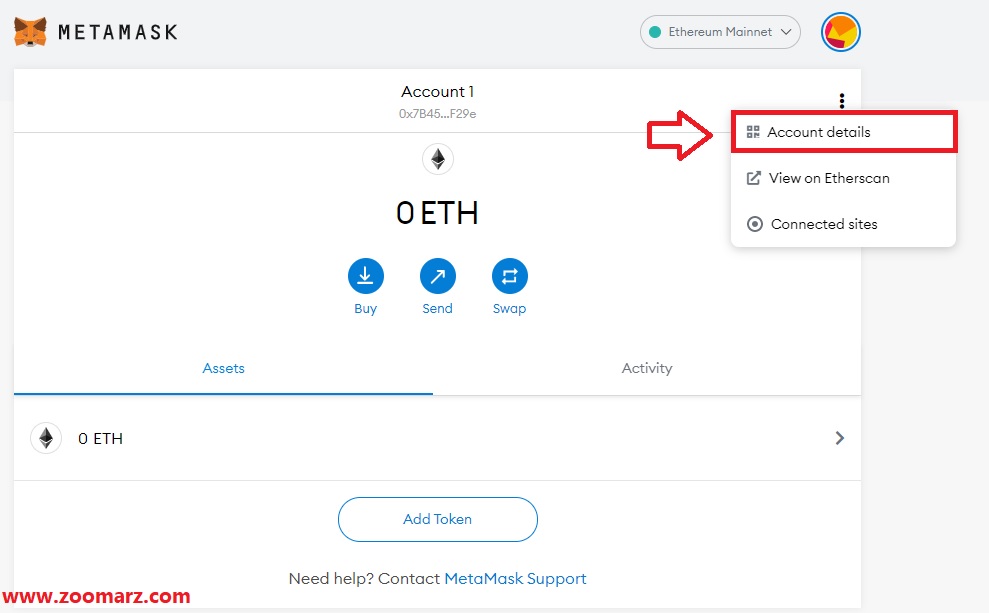989x613 pixels.
Task: Click the Ethereum logo above the balance
Action: pyautogui.click(x=437, y=158)
